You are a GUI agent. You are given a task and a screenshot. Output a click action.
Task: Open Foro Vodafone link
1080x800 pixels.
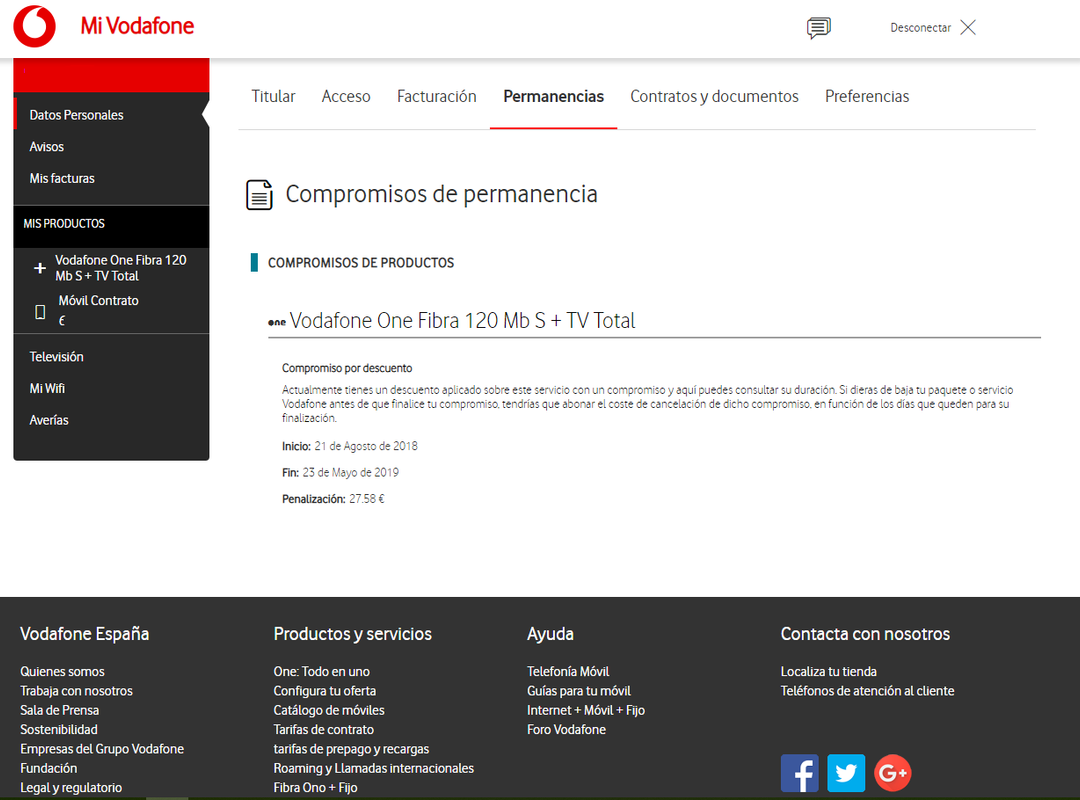567,729
